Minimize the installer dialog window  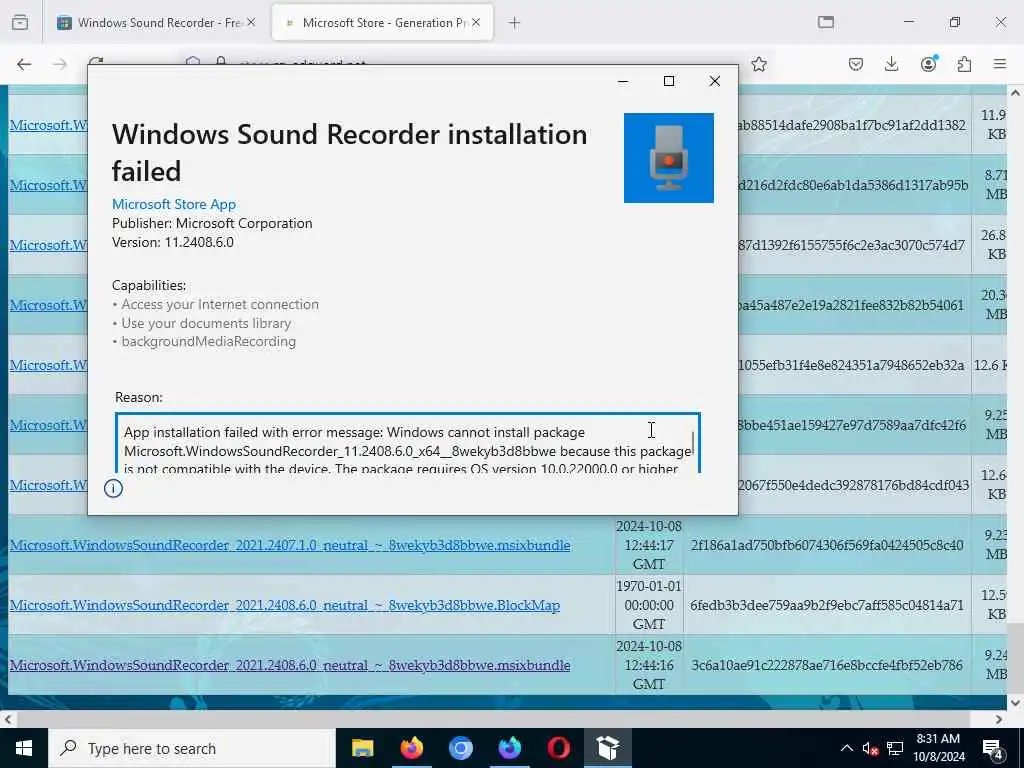click(x=623, y=81)
